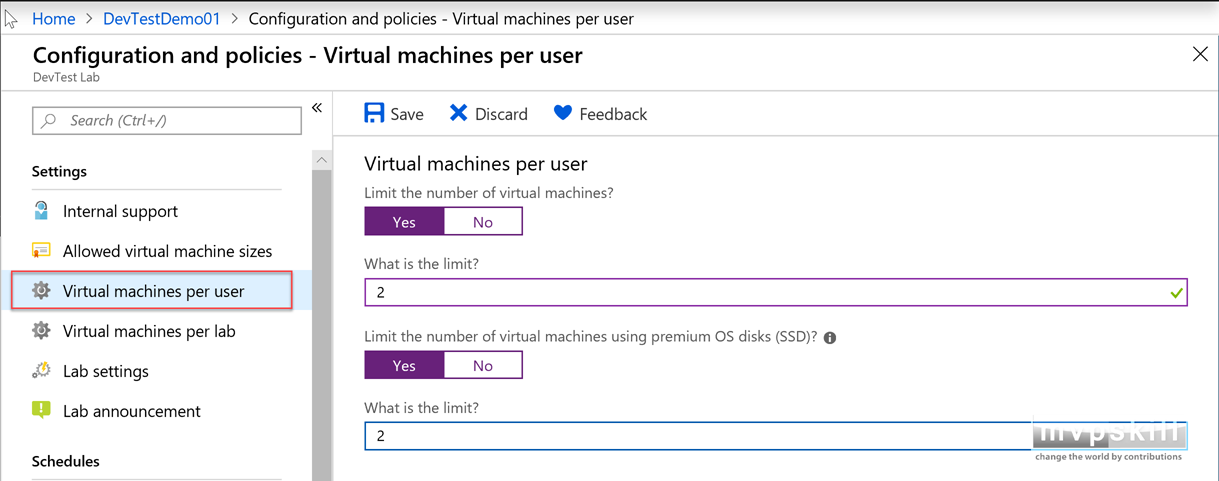Click the Save floppy disk icon
The height and width of the screenshot is (481, 1219).
pos(374,113)
